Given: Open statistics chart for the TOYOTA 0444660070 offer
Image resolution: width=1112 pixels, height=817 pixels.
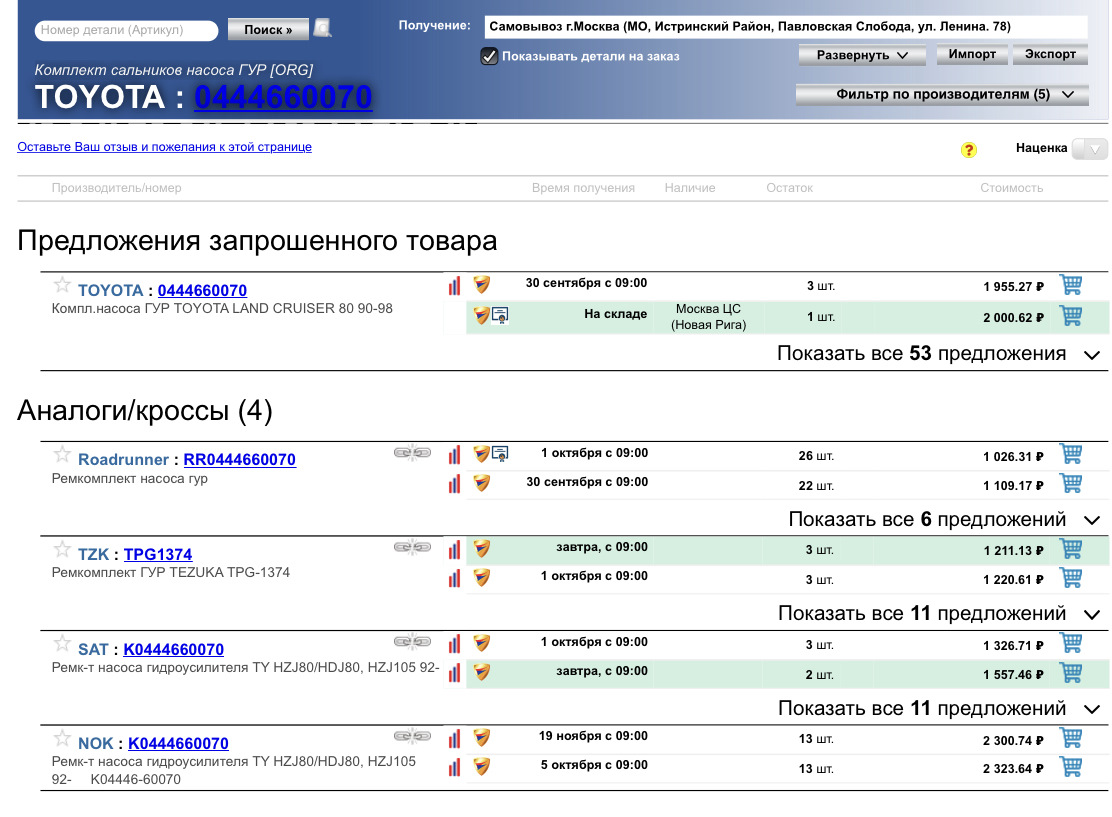Looking at the screenshot, I should [x=455, y=285].
